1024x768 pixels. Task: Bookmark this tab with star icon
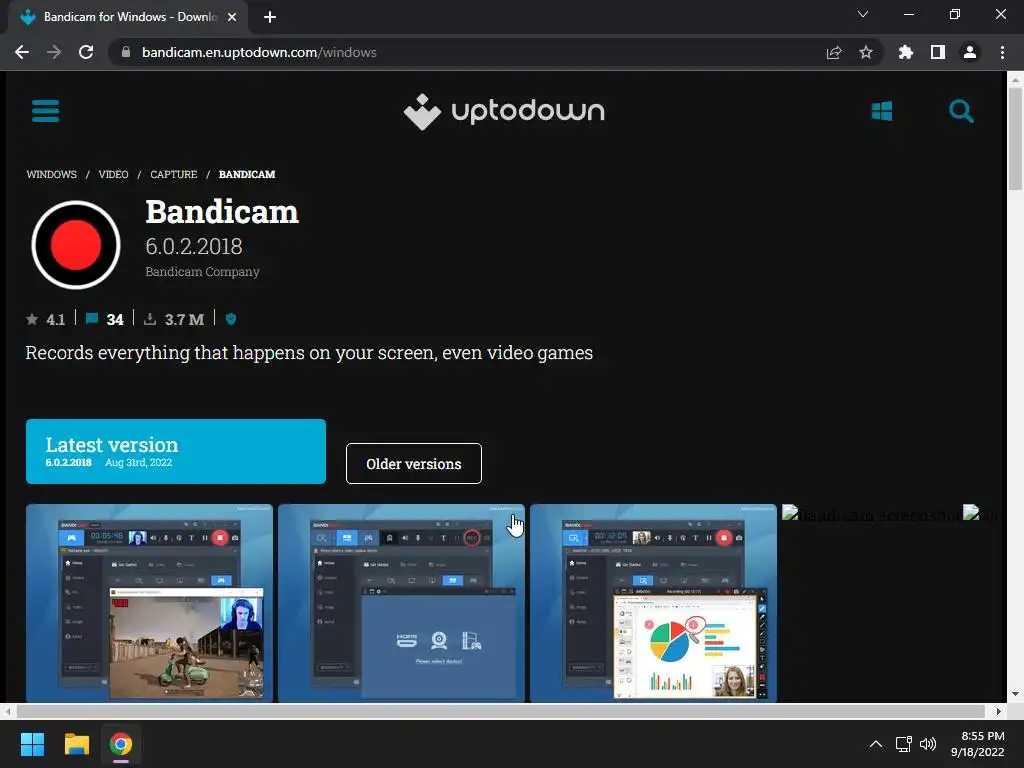point(866,52)
